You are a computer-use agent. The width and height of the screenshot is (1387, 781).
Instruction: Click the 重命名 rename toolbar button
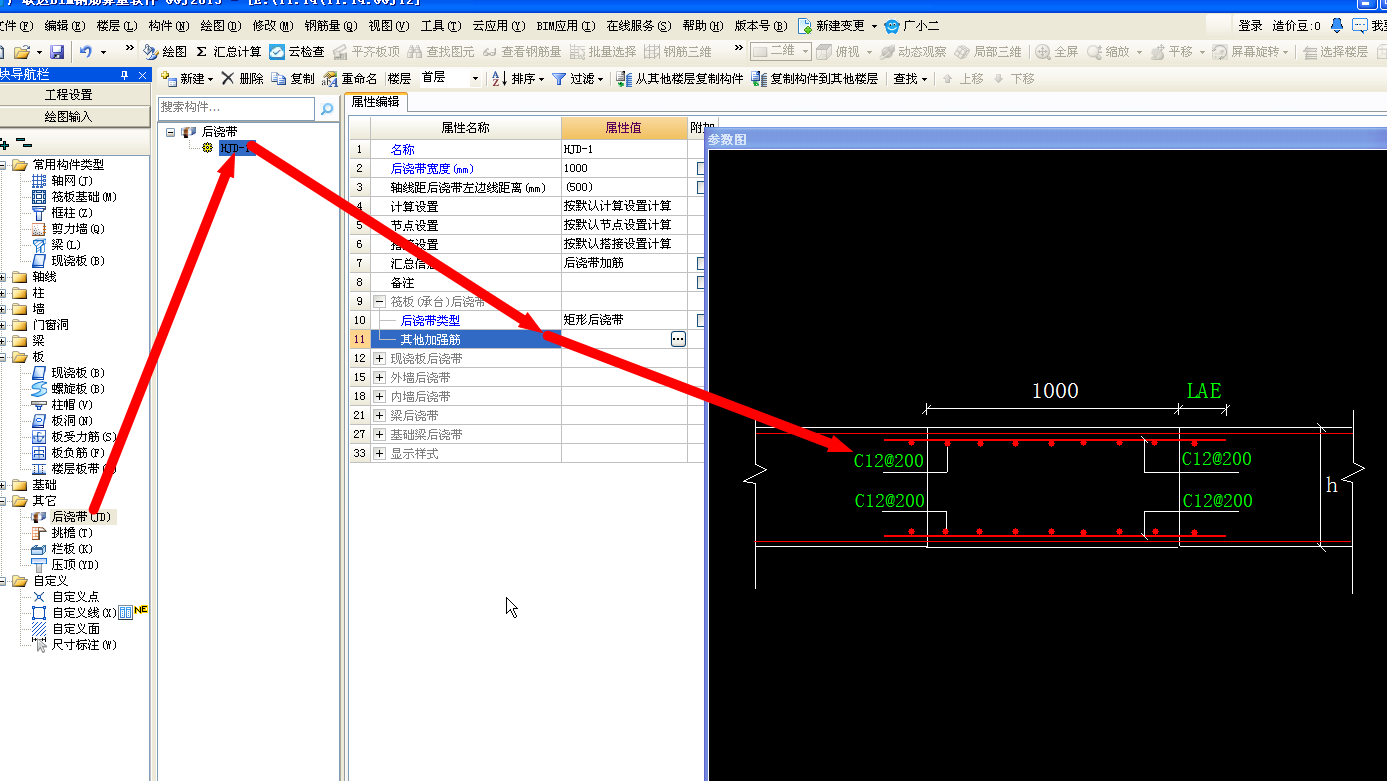tap(351, 78)
